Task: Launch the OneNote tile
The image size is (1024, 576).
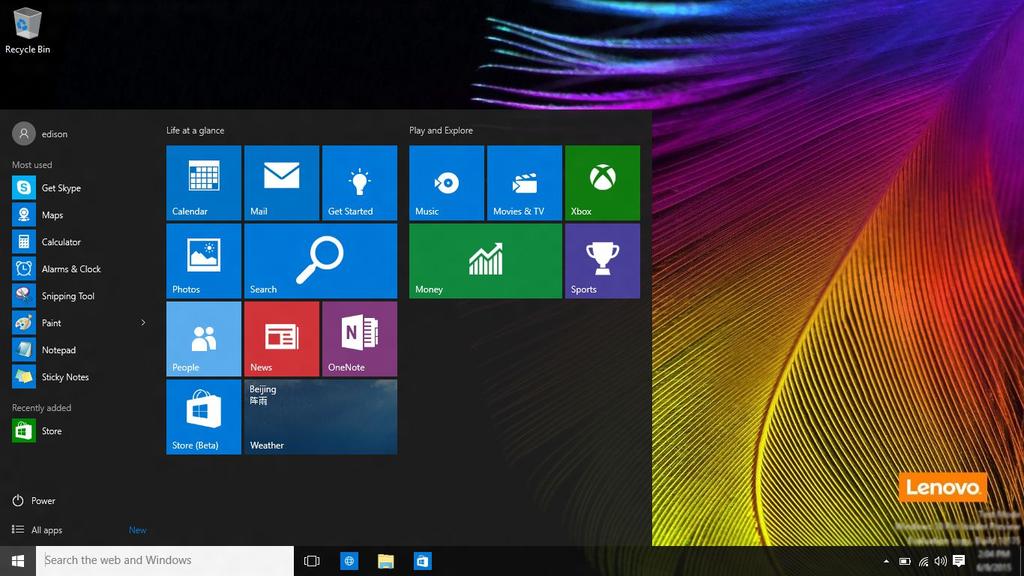Action: tap(359, 339)
